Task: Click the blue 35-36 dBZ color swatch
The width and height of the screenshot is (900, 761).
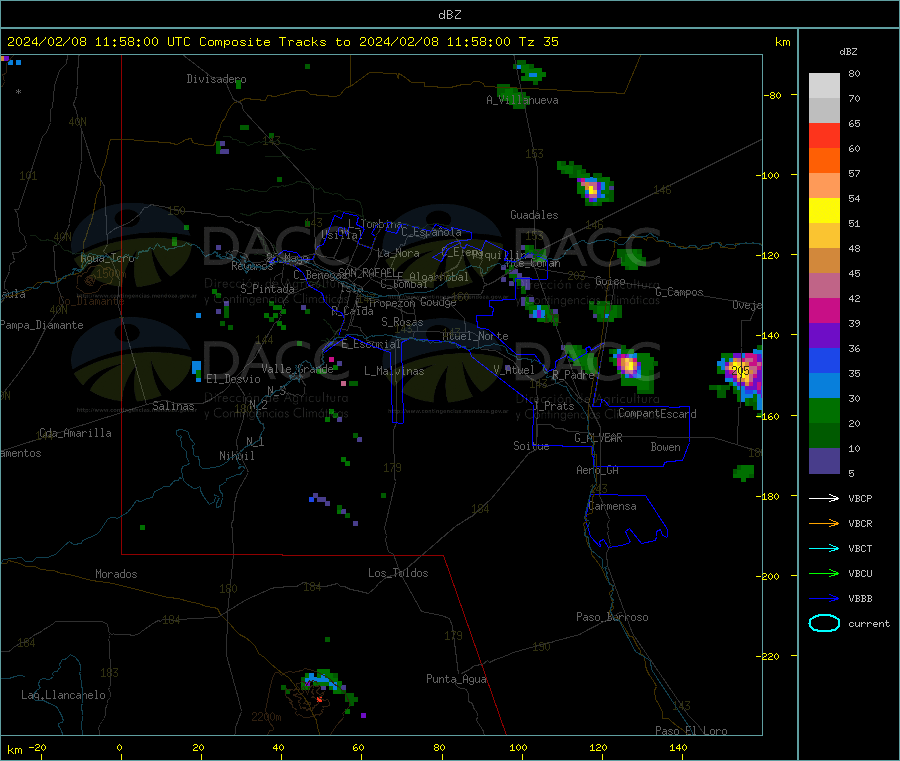Action: [824, 360]
